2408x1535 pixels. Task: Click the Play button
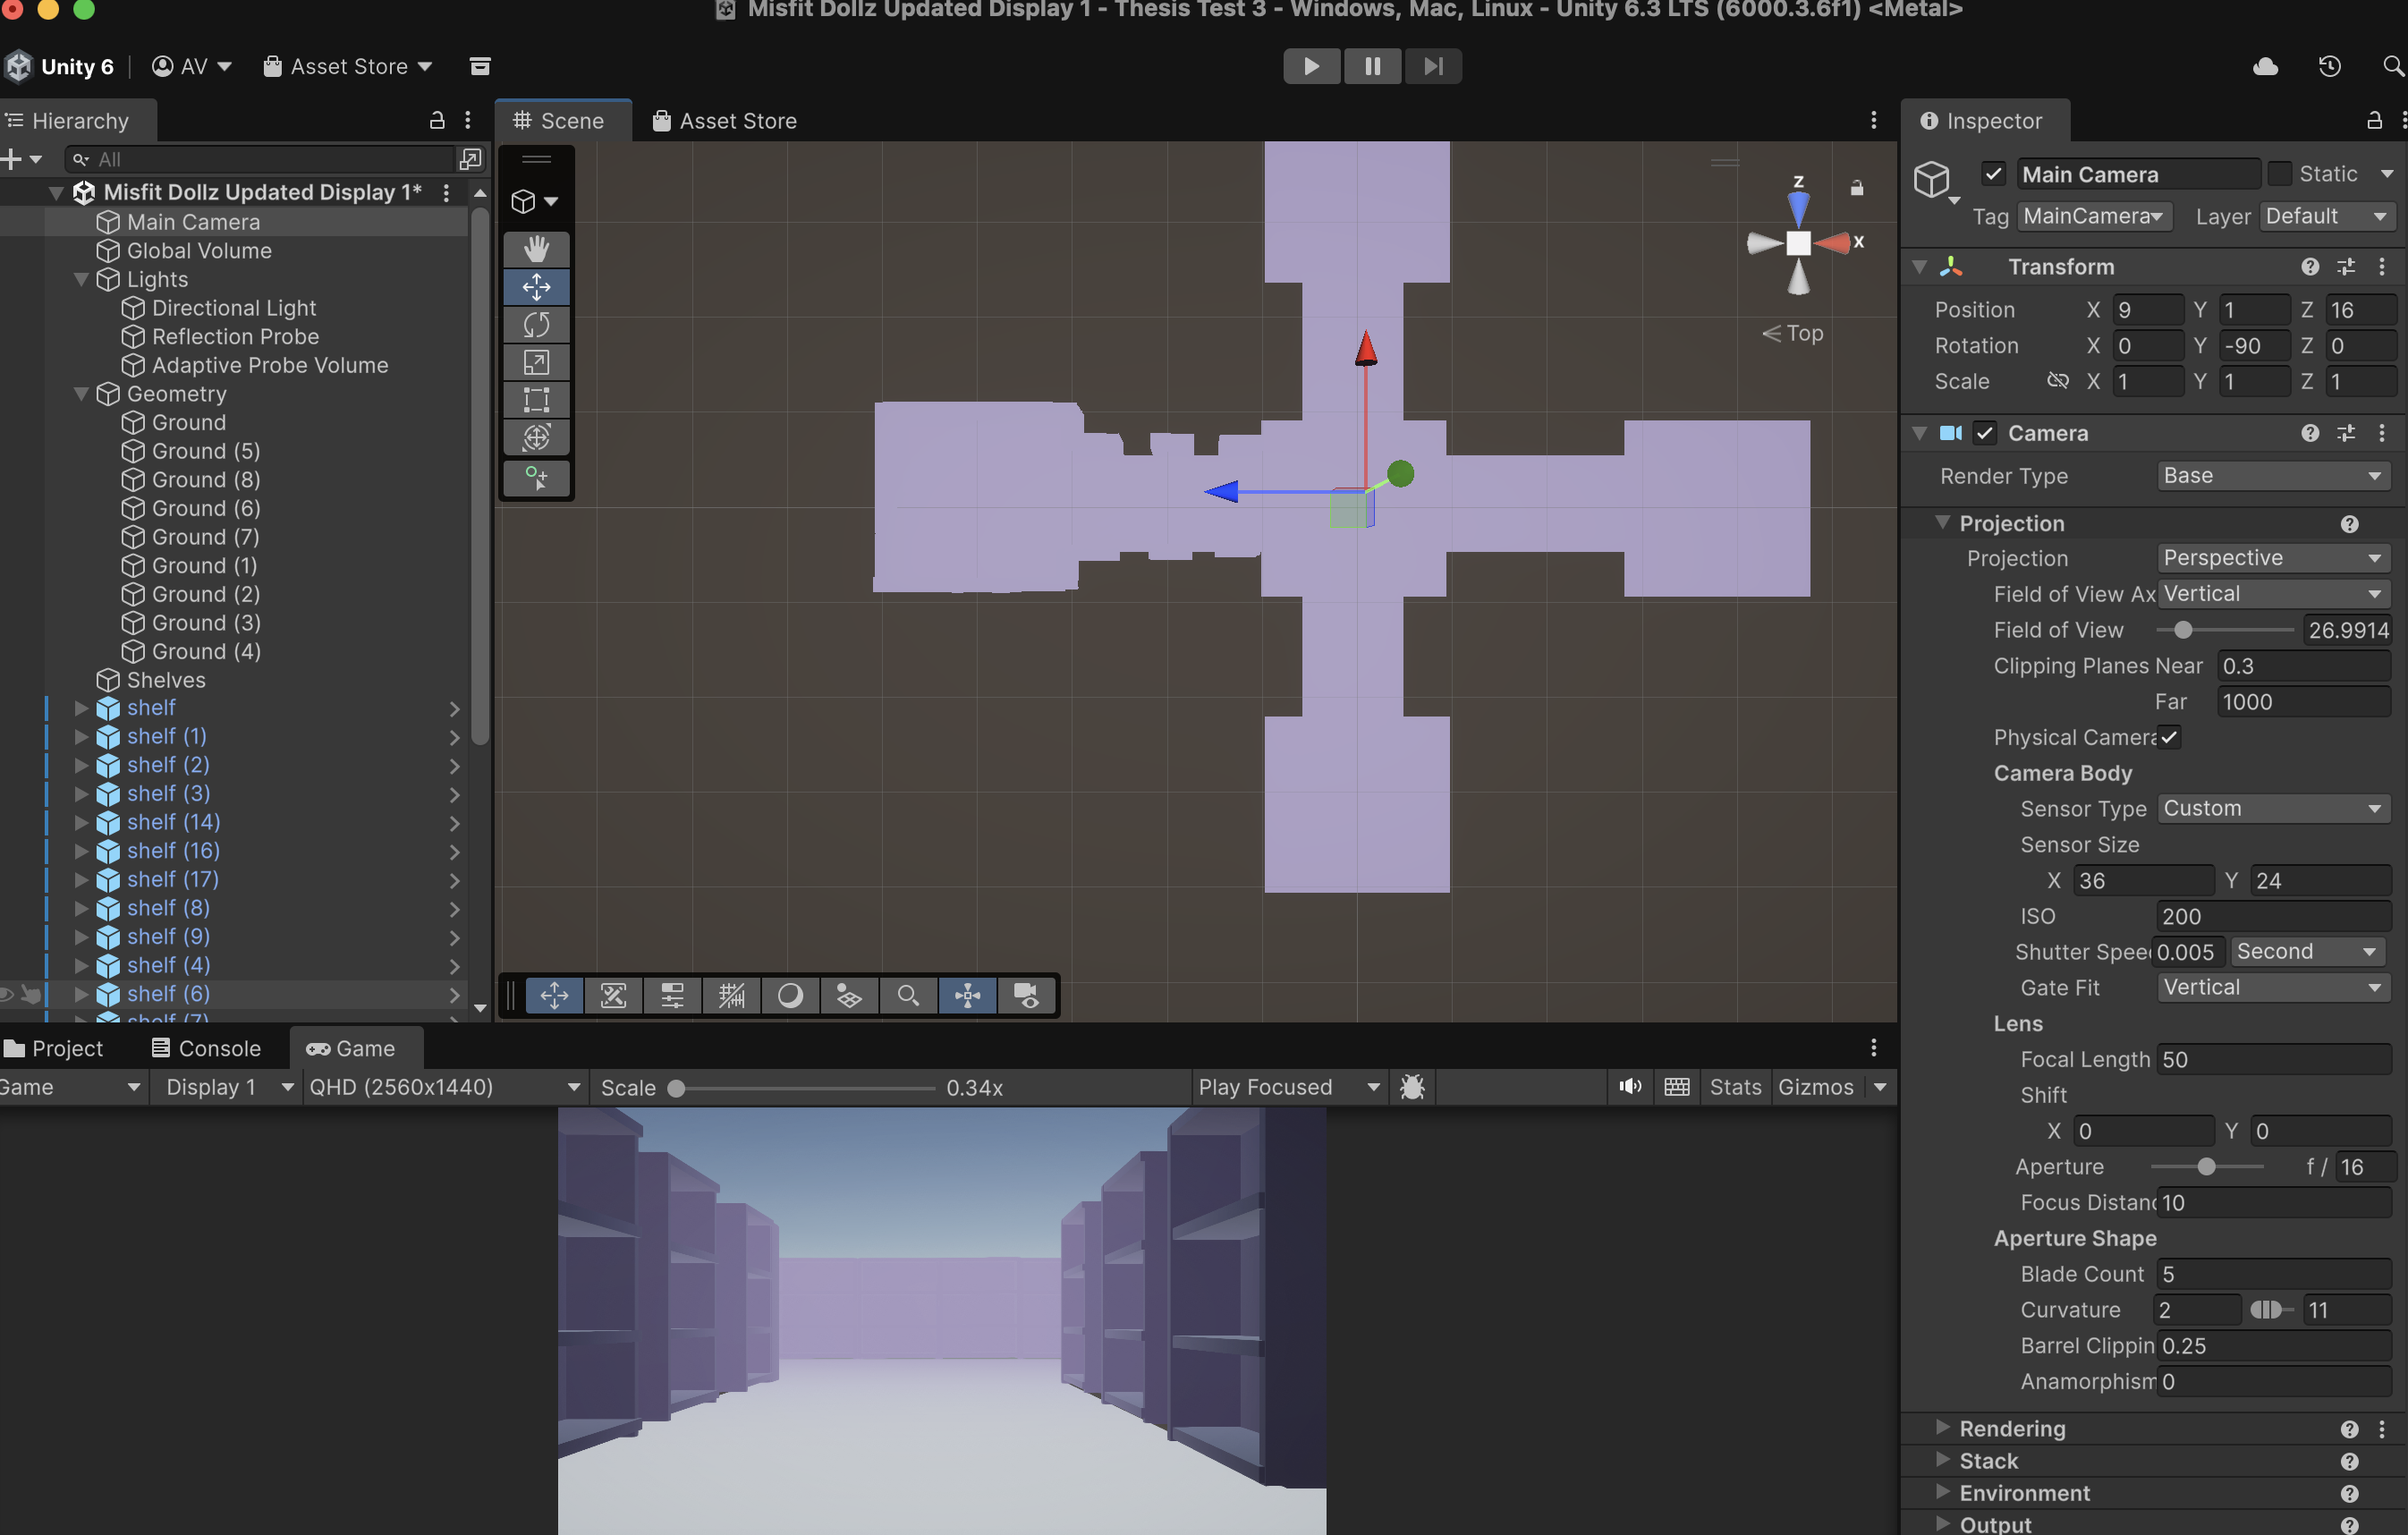[1311, 66]
